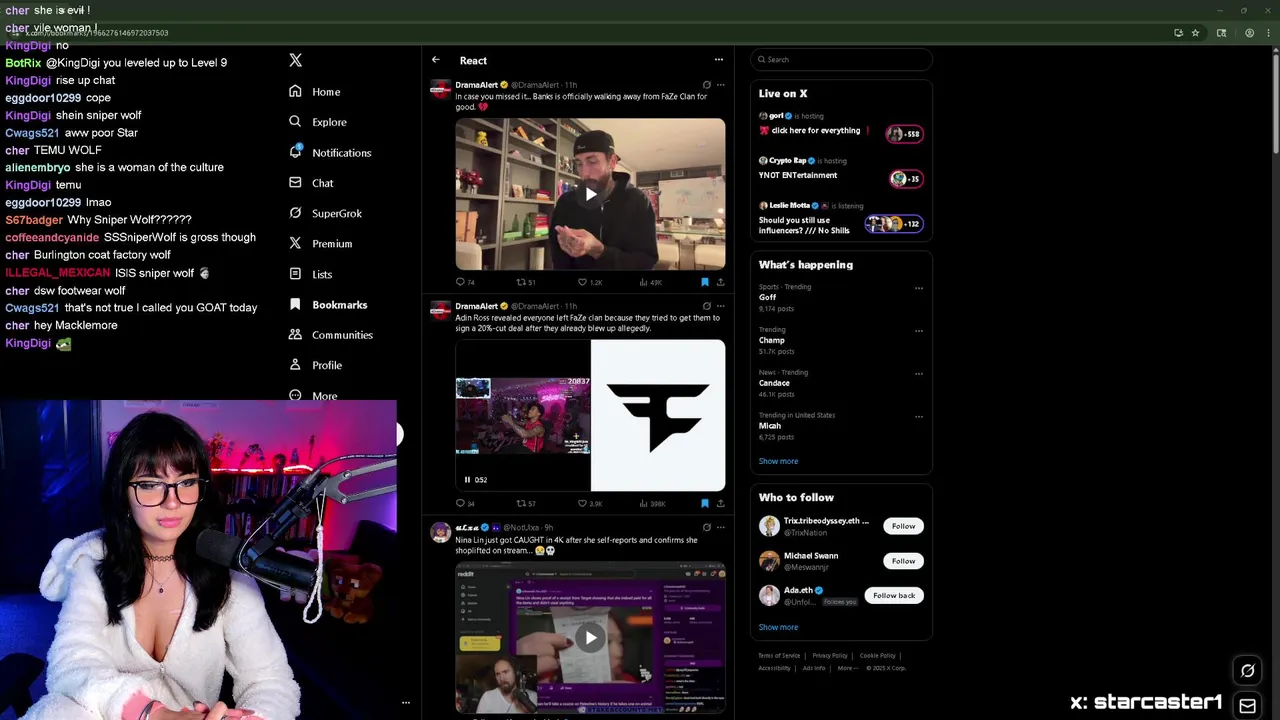The width and height of the screenshot is (1280, 720).
Task: Open Explore in the sidebar
Action: tap(318, 122)
